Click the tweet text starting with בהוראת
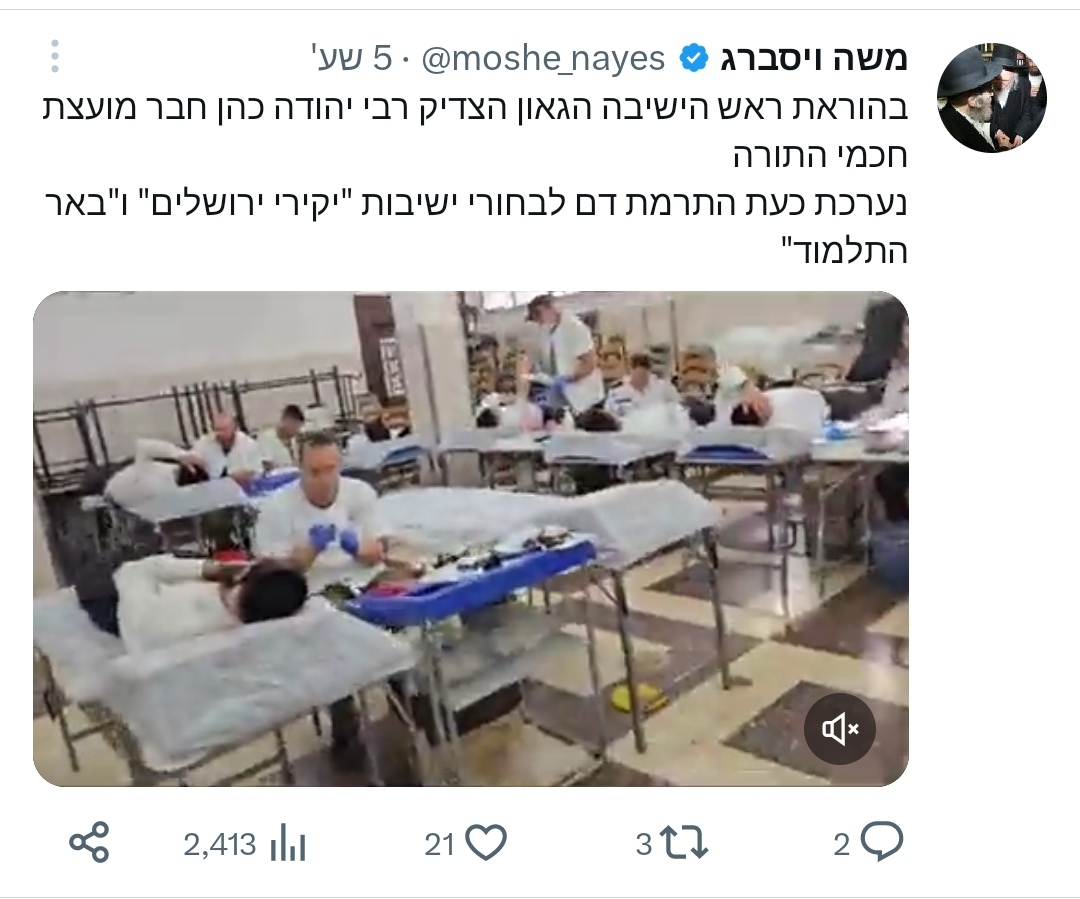This screenshot has height=899, width=1080. 475,133
